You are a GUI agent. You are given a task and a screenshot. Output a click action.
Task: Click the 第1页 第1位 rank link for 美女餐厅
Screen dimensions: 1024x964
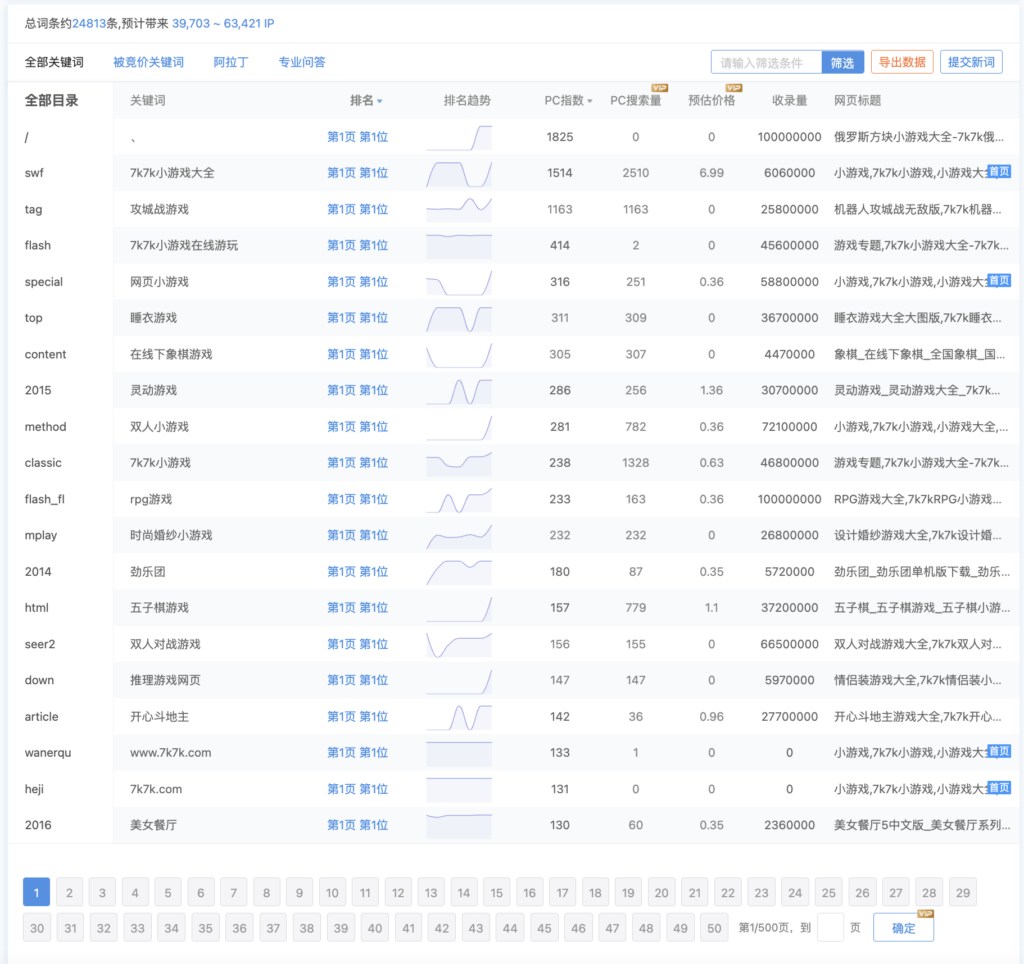pyautogui.click(x=357, y=825)
